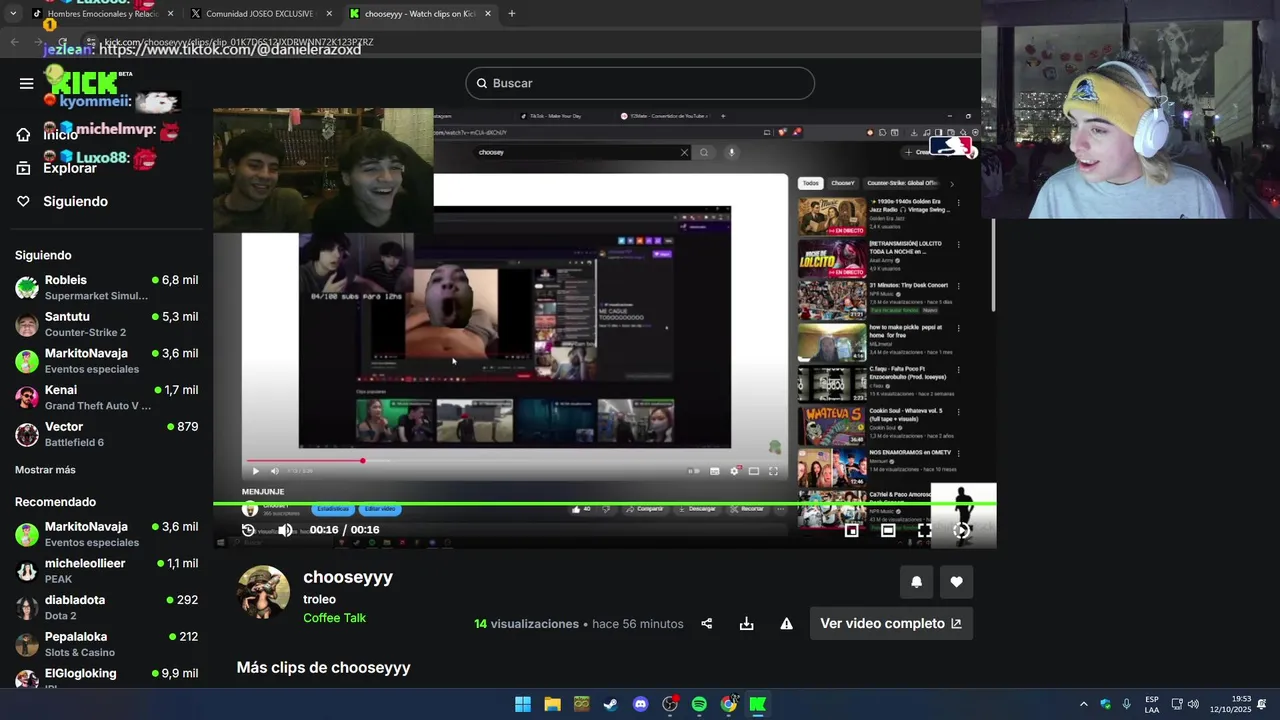Viewport: 1280px width, 720px height.
Task: Click the download icon below the clip
Action: 746,623
